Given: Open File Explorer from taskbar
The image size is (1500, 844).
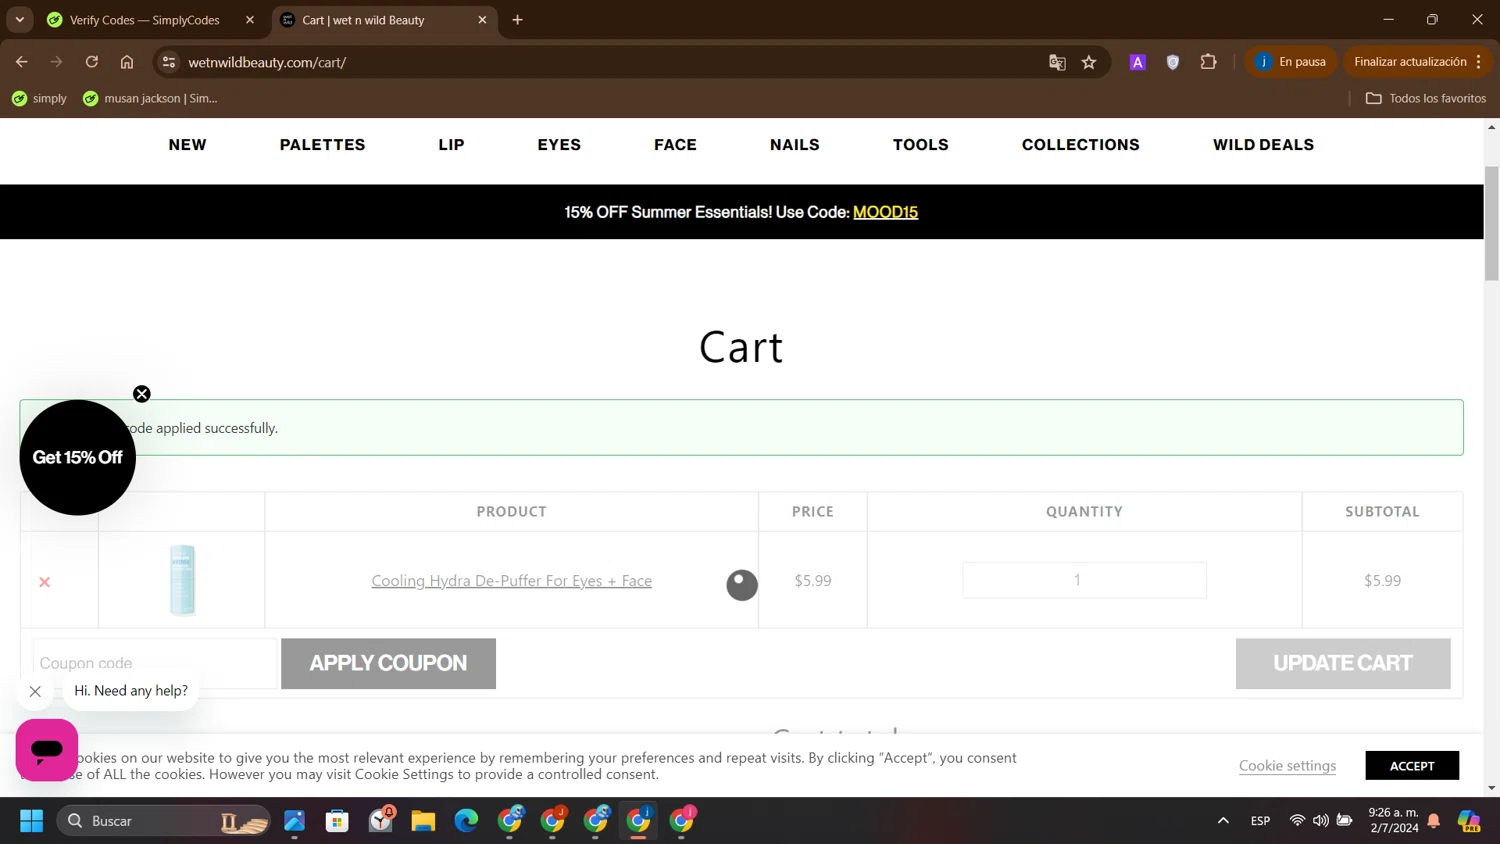Looking at the screenshot, I should point(423,821).
